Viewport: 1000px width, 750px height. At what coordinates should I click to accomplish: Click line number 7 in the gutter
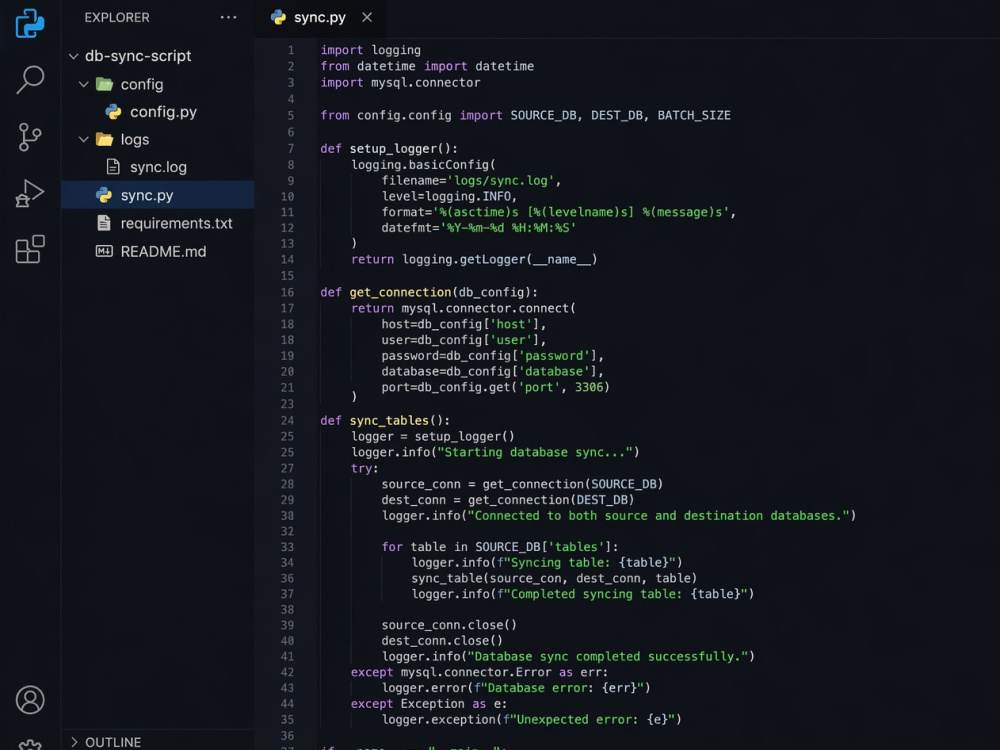point(291,149)
